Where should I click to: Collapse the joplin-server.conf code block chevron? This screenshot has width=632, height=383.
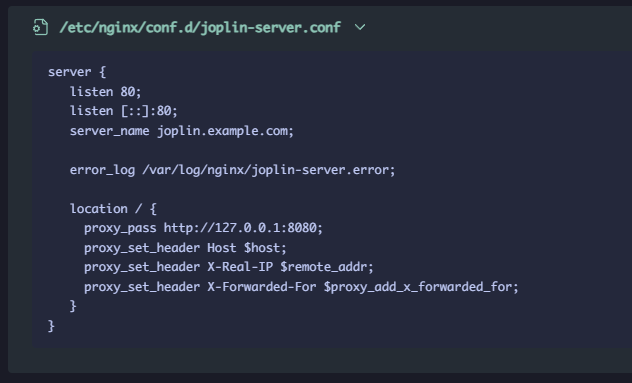(x=360, y=27)
